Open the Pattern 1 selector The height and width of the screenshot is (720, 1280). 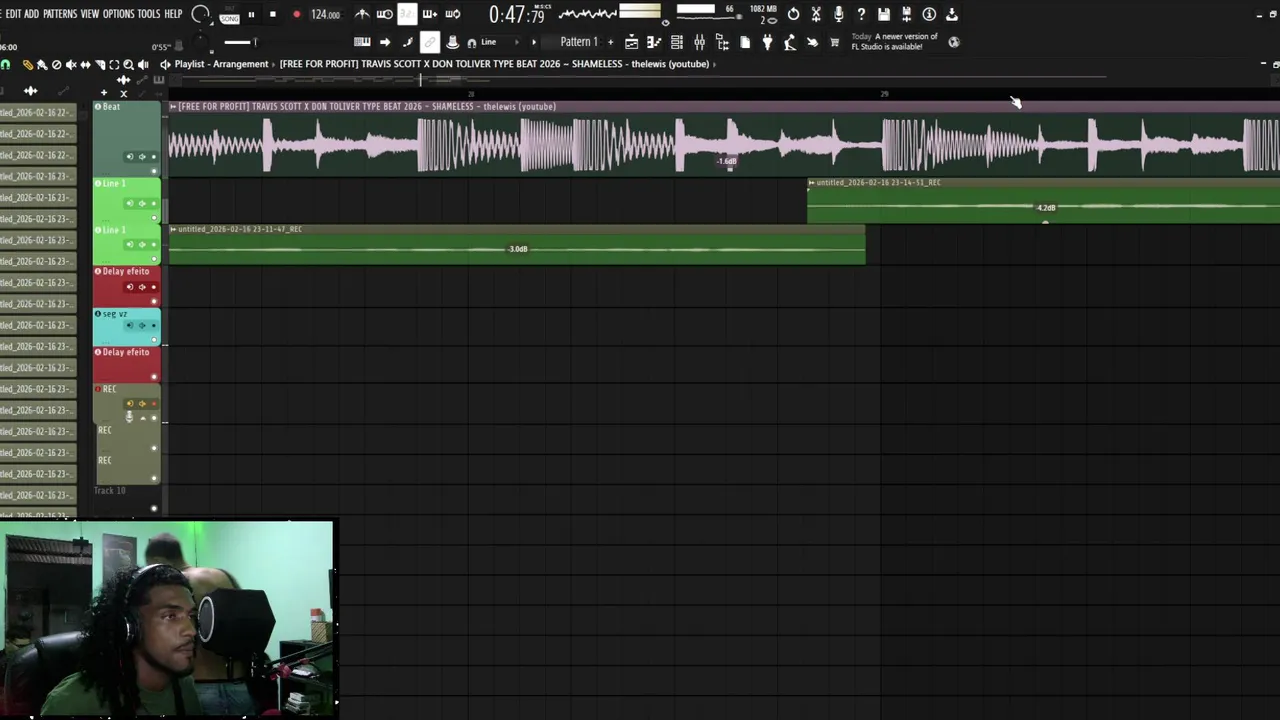click(578, 42)
